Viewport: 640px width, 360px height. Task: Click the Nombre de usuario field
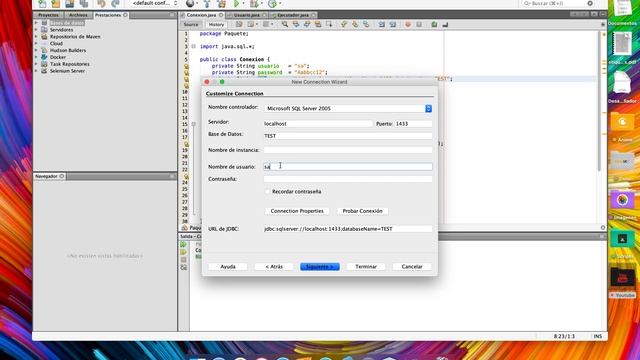(x=348, y=167)
